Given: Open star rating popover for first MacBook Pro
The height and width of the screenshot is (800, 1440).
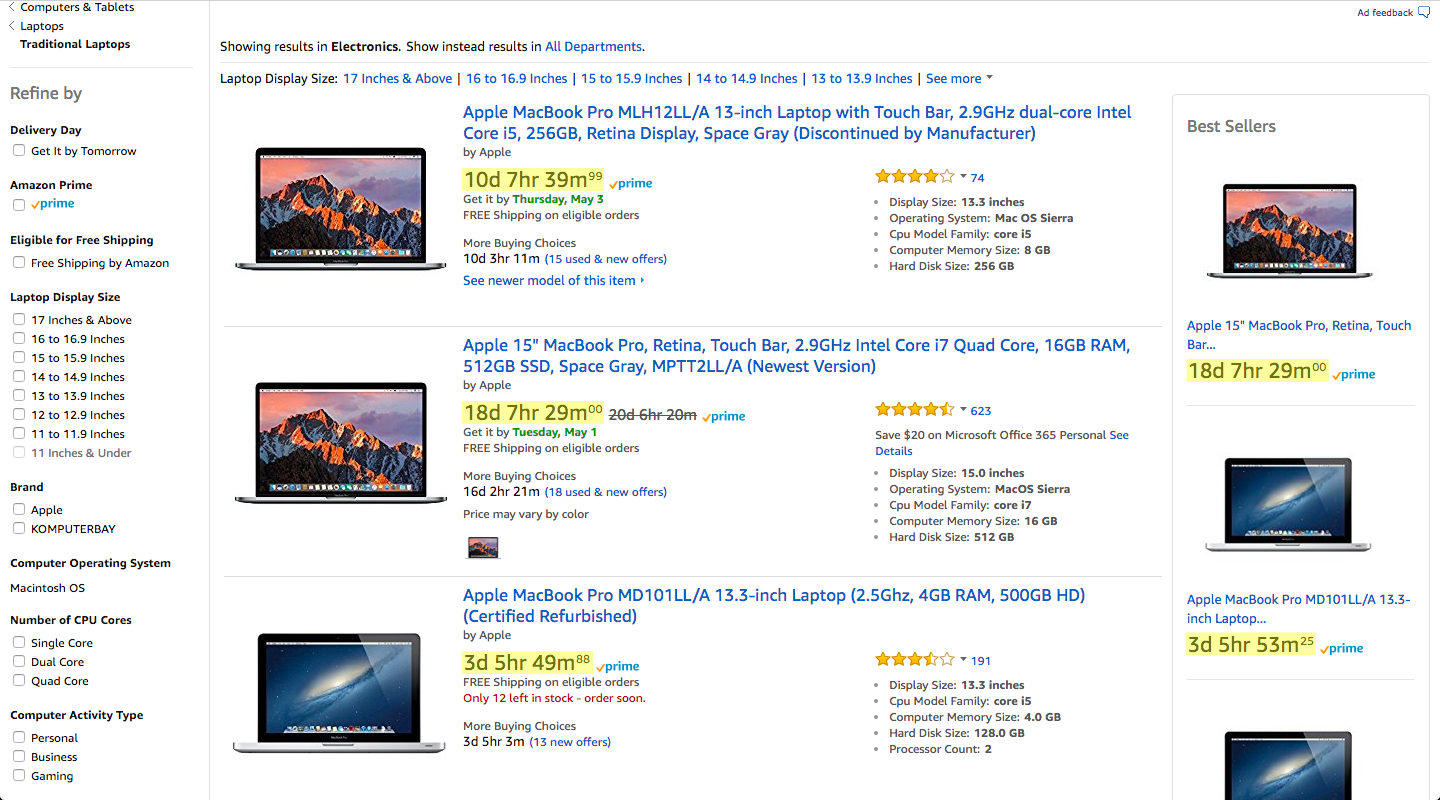Looking at the screenshot, I should [915, 177].
